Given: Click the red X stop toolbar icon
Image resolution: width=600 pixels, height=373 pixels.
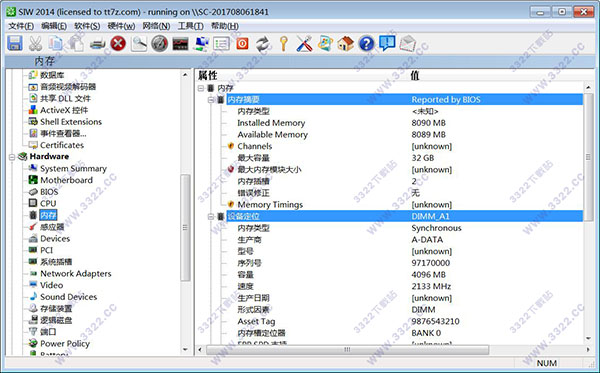Looking at the screenshot, I should pos(118,43).
